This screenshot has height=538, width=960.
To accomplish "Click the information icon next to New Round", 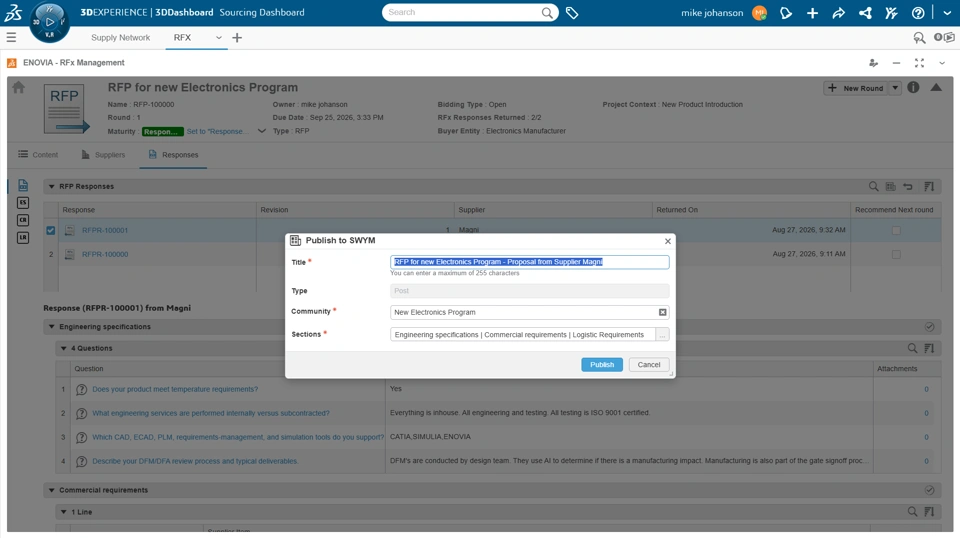I will (913, 88).
